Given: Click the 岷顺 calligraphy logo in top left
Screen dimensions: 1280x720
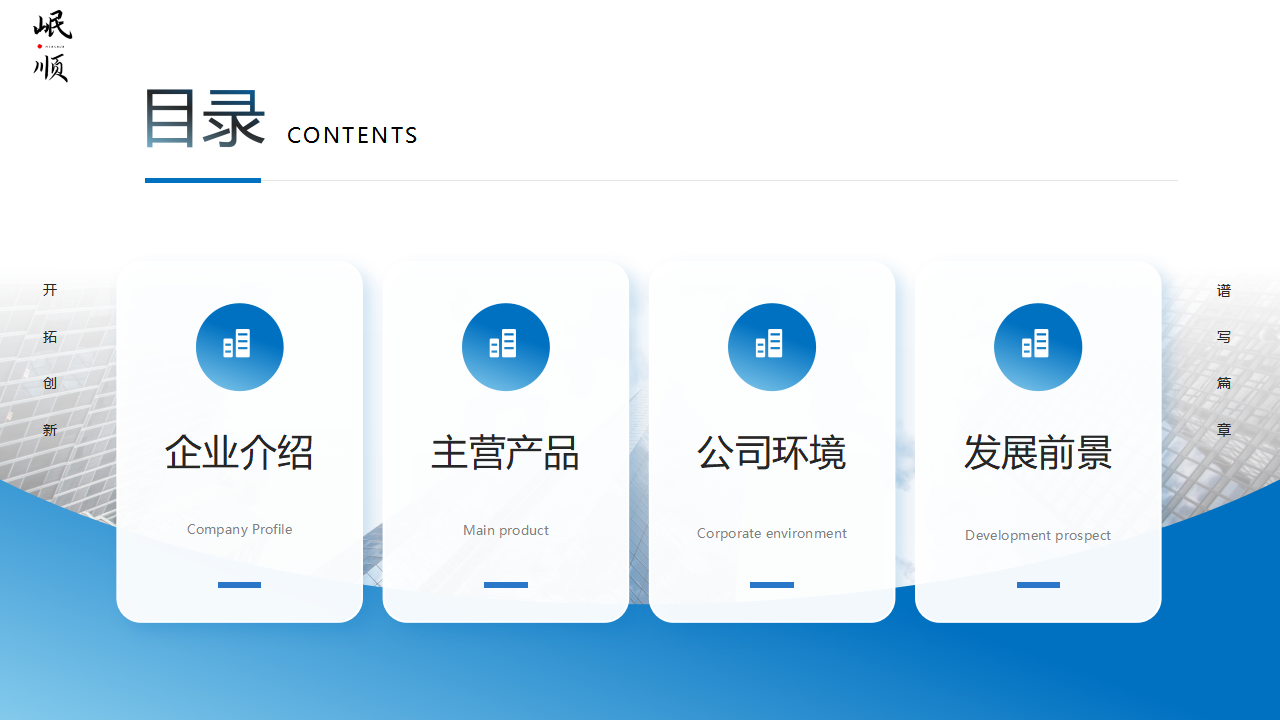Looking at the screenshot, I should click(51, 46).
